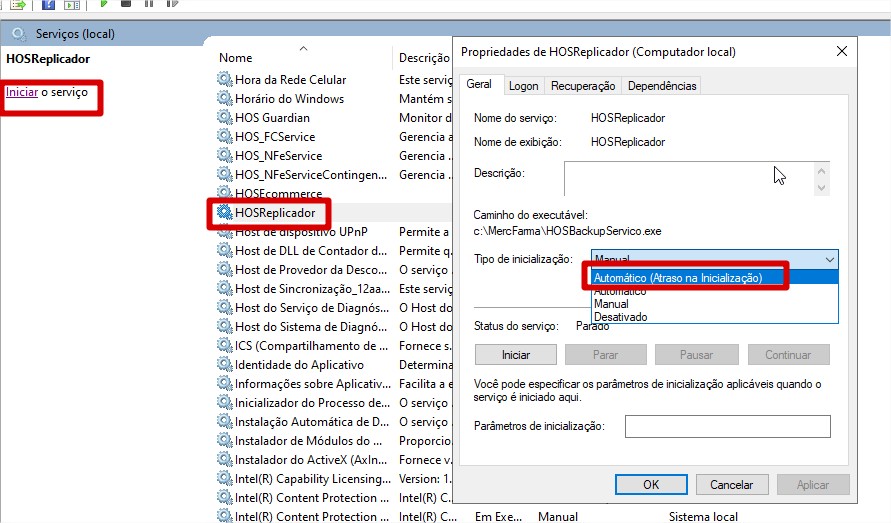Choose Desativado in startup type list
The width and height of the screenshot is (891, 523).
[620, 317]
